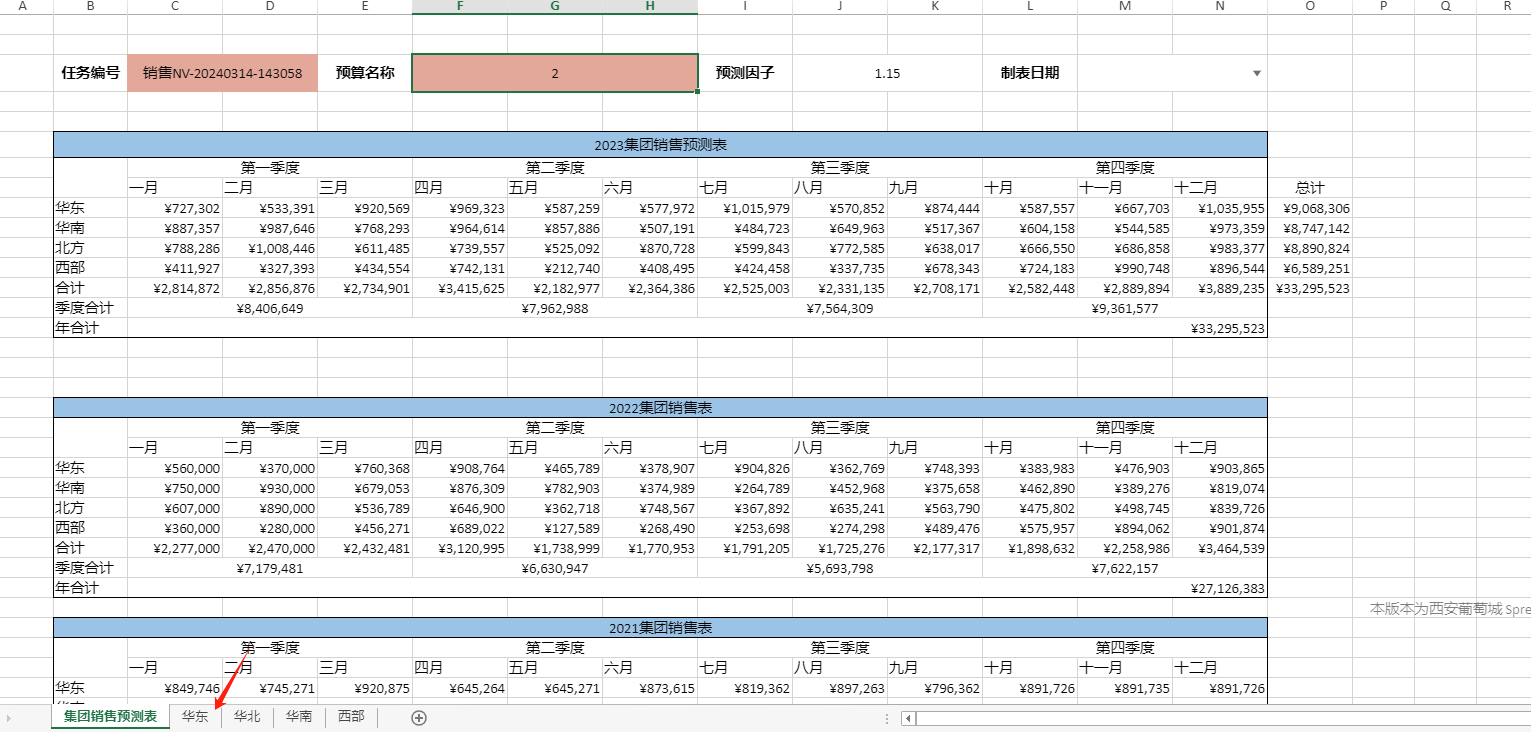
Task: Select the 2023 table's 北方 row label
Action: click(90, 249)
